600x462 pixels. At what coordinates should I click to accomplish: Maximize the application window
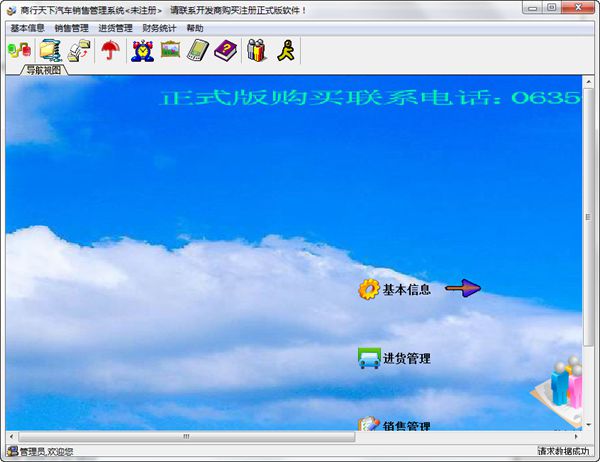551,8
